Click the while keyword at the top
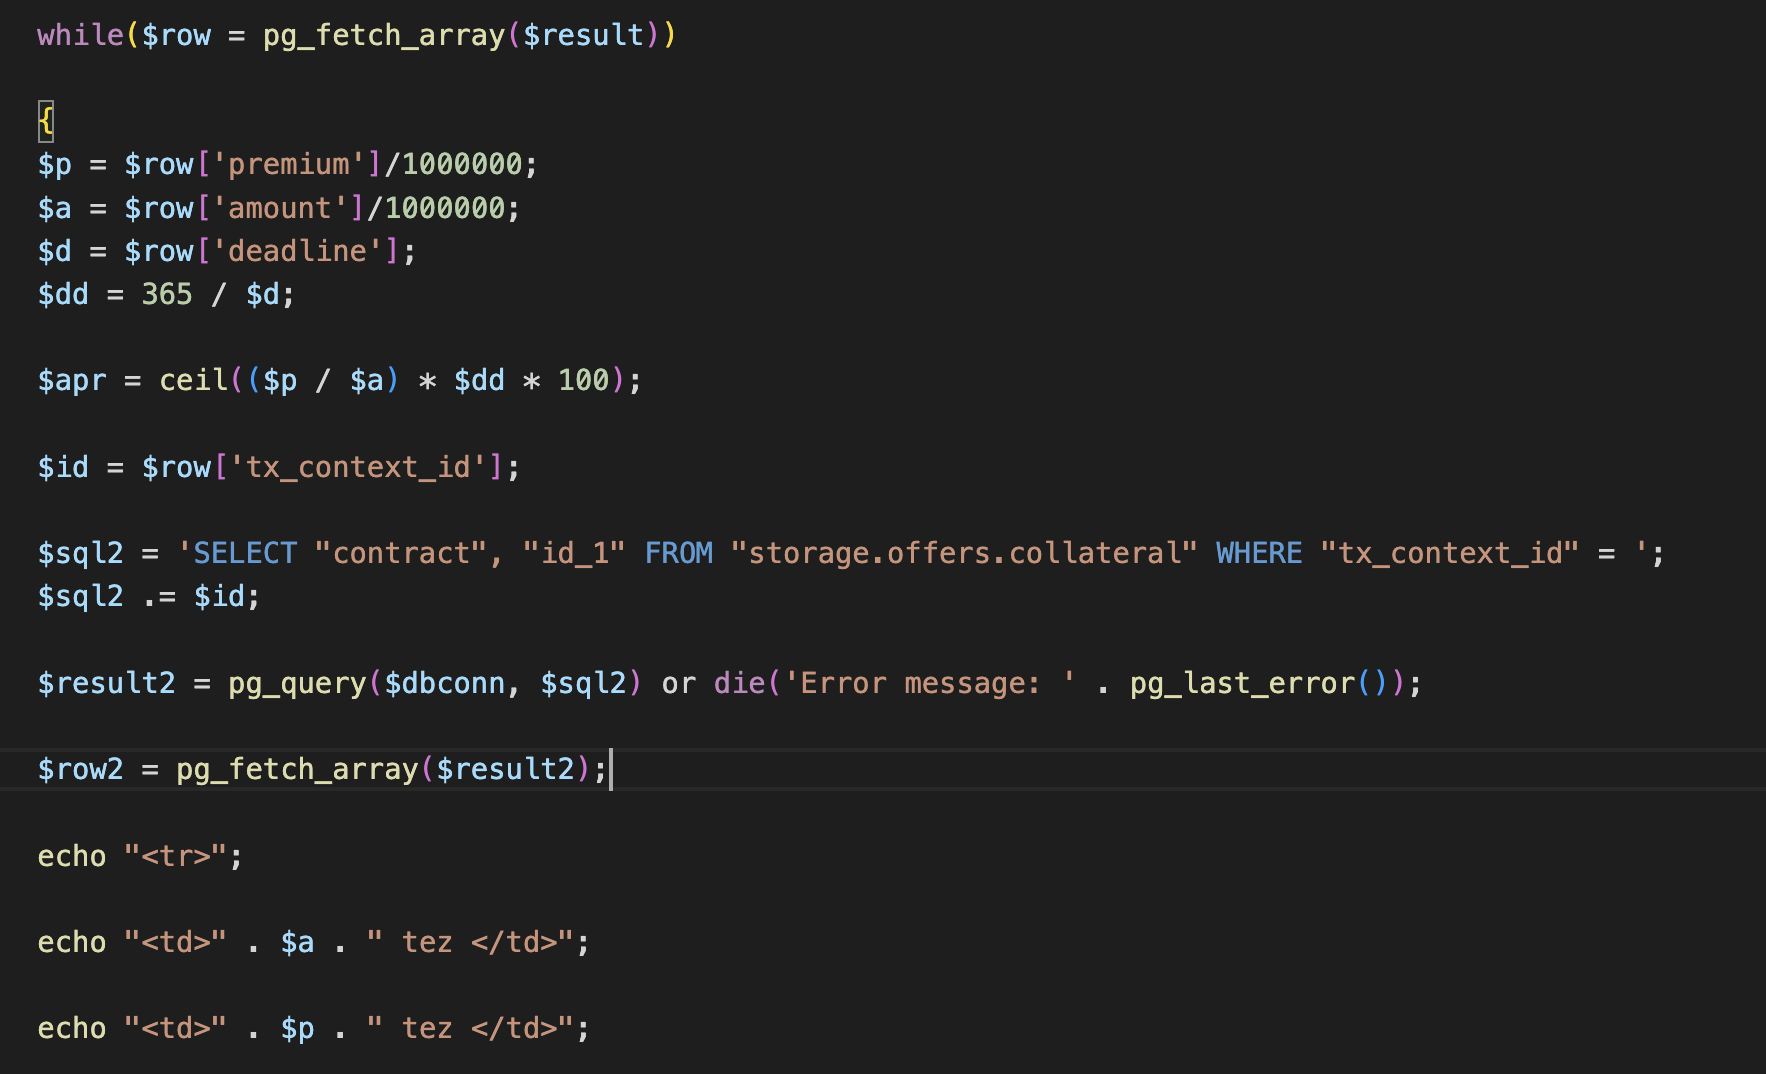The width and height of the screenshot is (1766, 1074). (x=80, y=35)
